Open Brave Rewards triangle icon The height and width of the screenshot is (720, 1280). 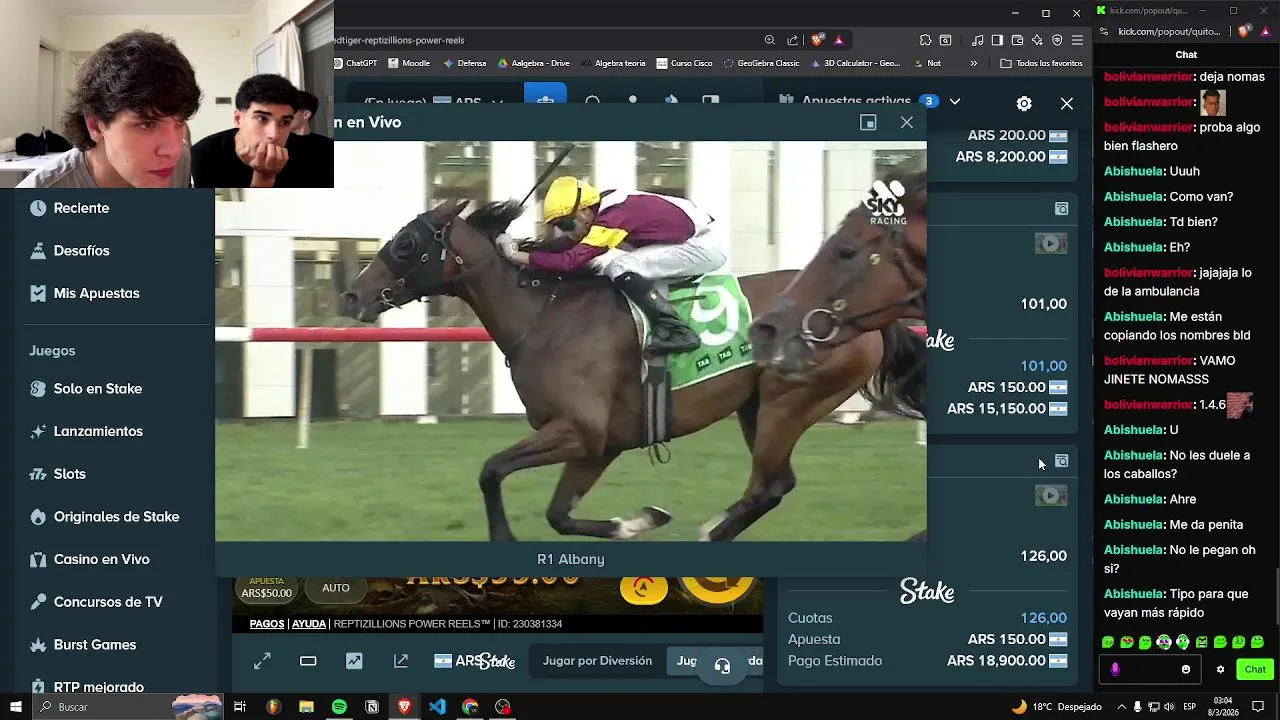[838, 40]
